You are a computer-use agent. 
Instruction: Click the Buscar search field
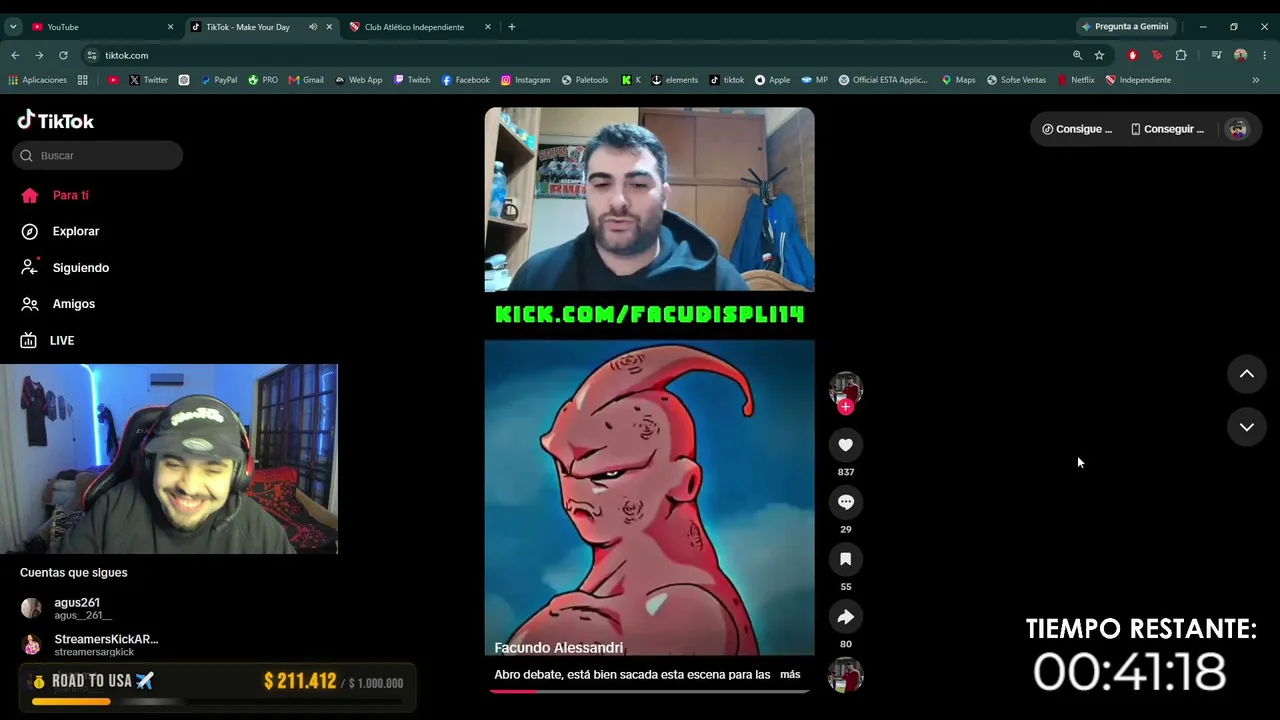98,155
